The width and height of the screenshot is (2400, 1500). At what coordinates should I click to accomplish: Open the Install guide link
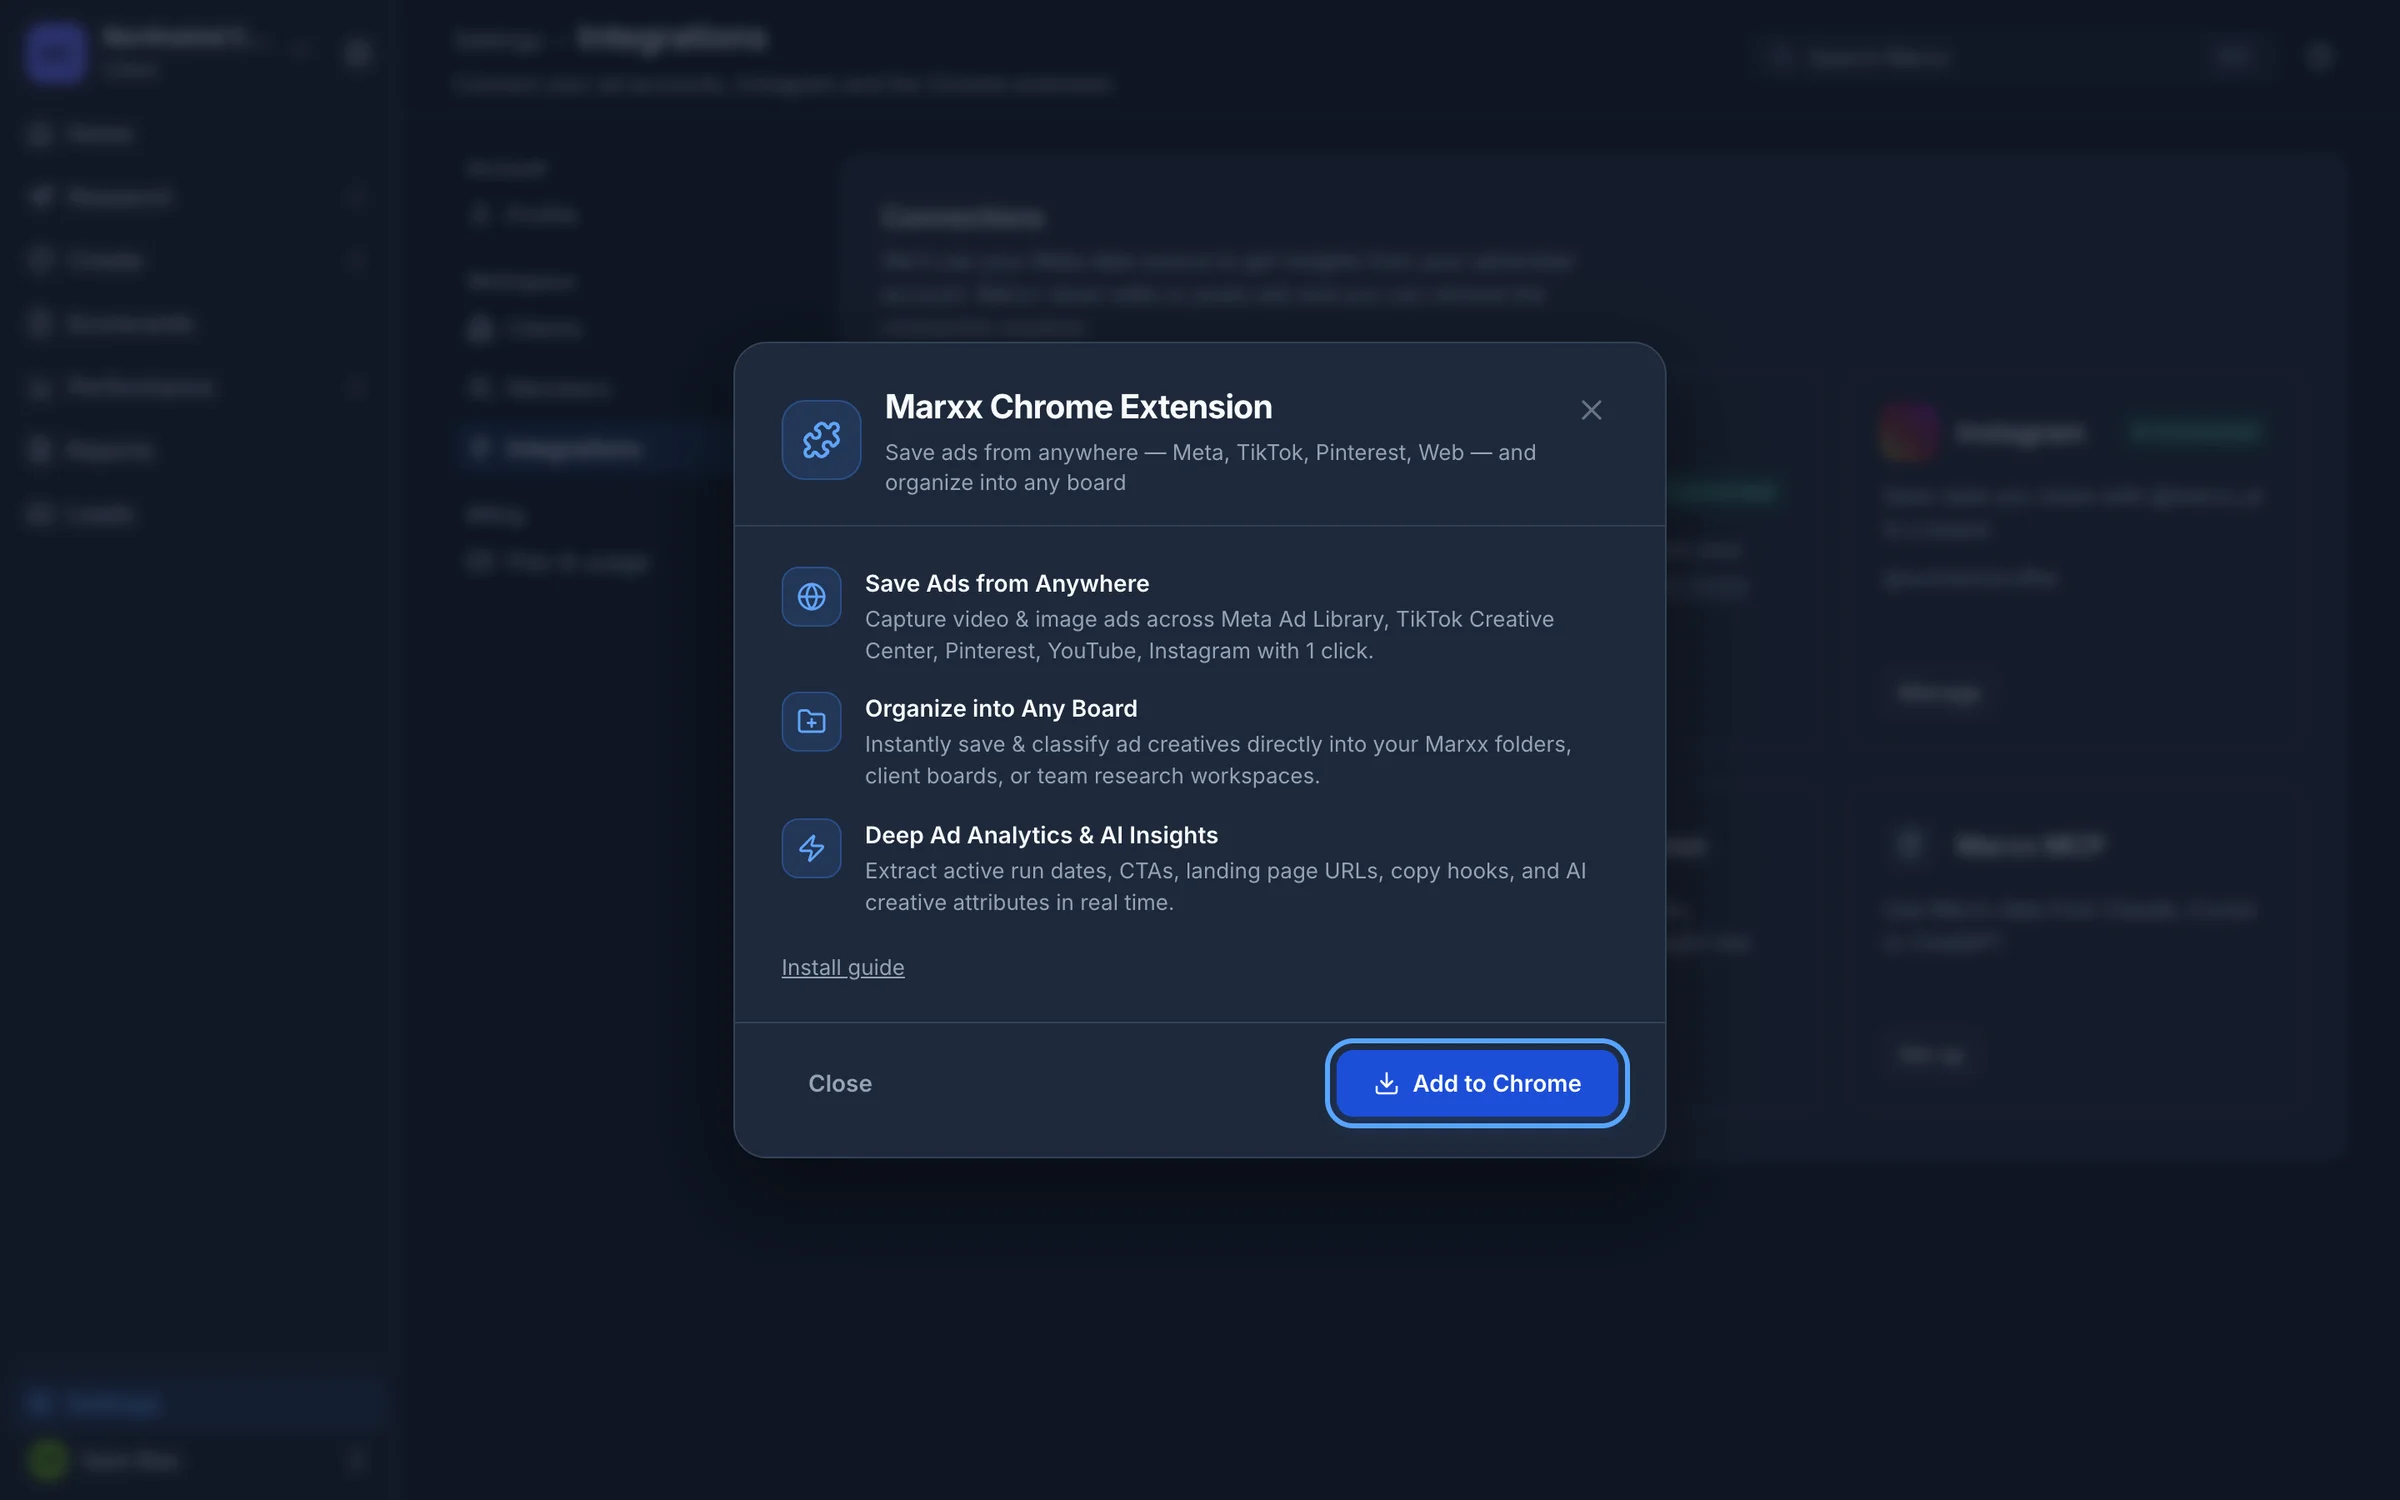coord(843,967)
